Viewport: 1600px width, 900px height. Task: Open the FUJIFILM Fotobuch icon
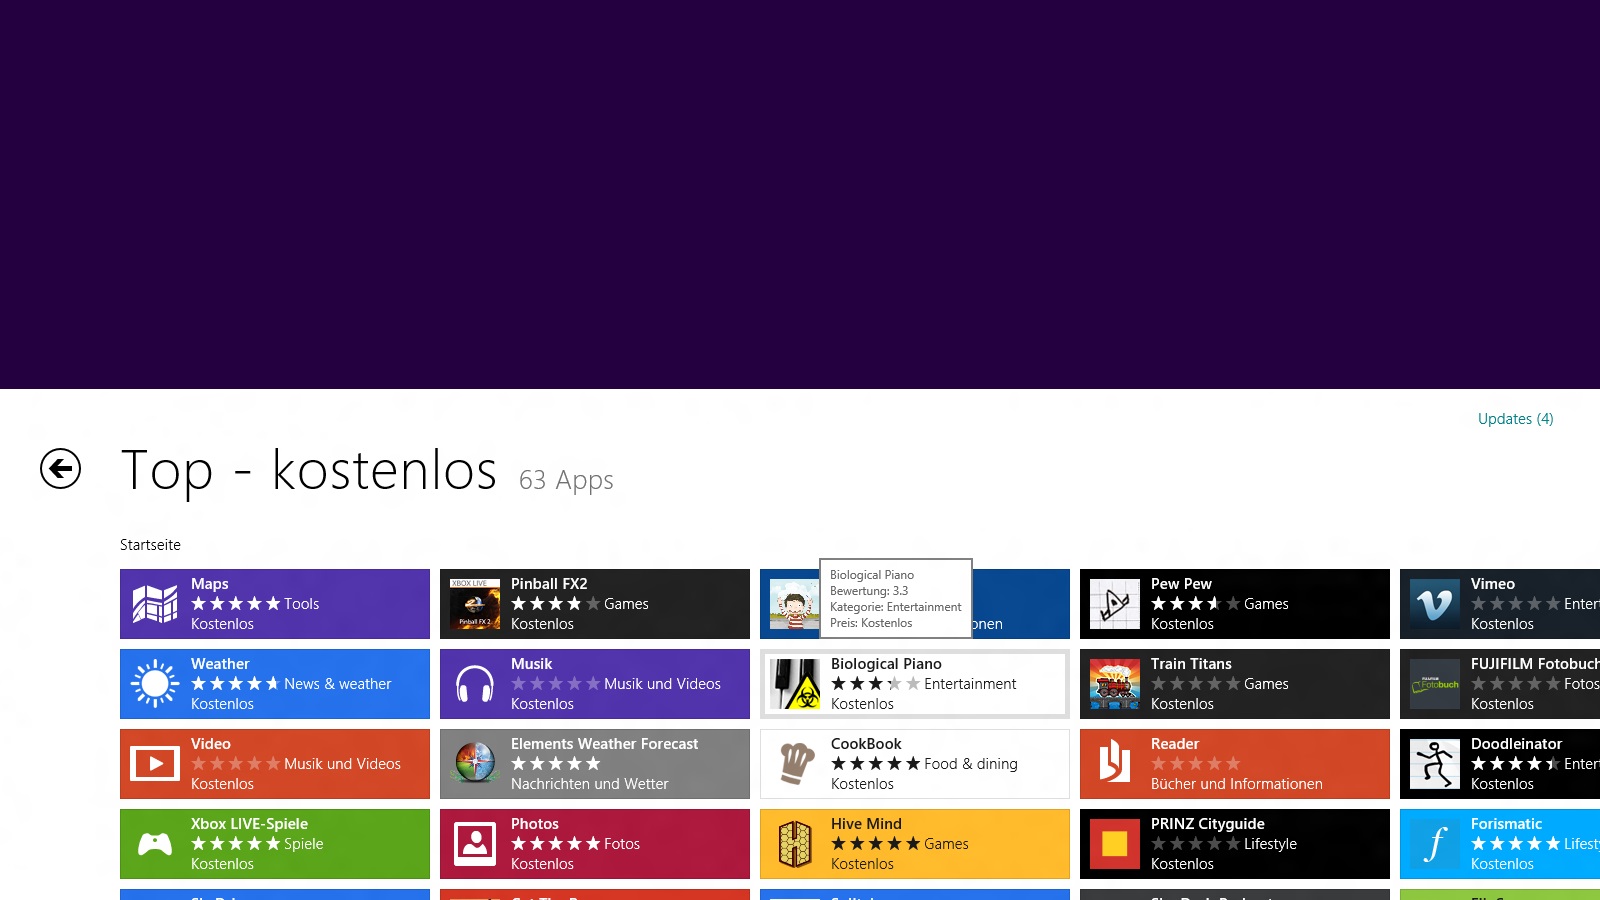point(1435,684)
